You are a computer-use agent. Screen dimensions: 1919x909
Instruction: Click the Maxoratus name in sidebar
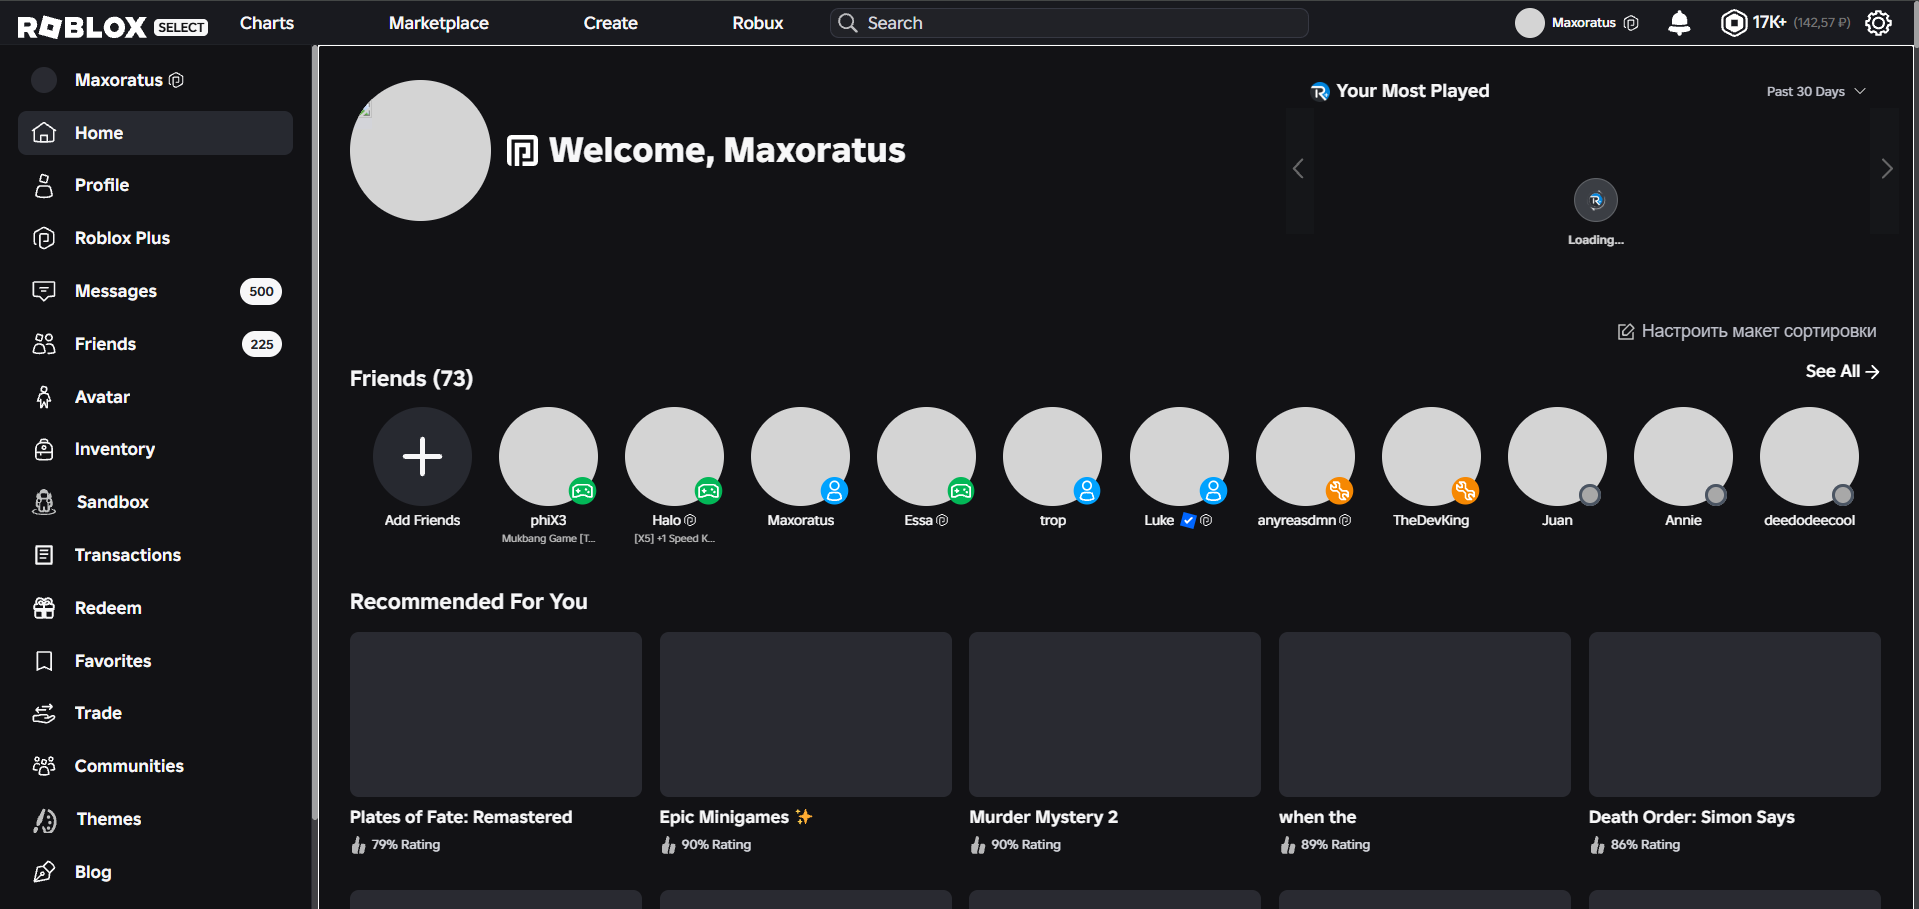(x=119, y=80)
